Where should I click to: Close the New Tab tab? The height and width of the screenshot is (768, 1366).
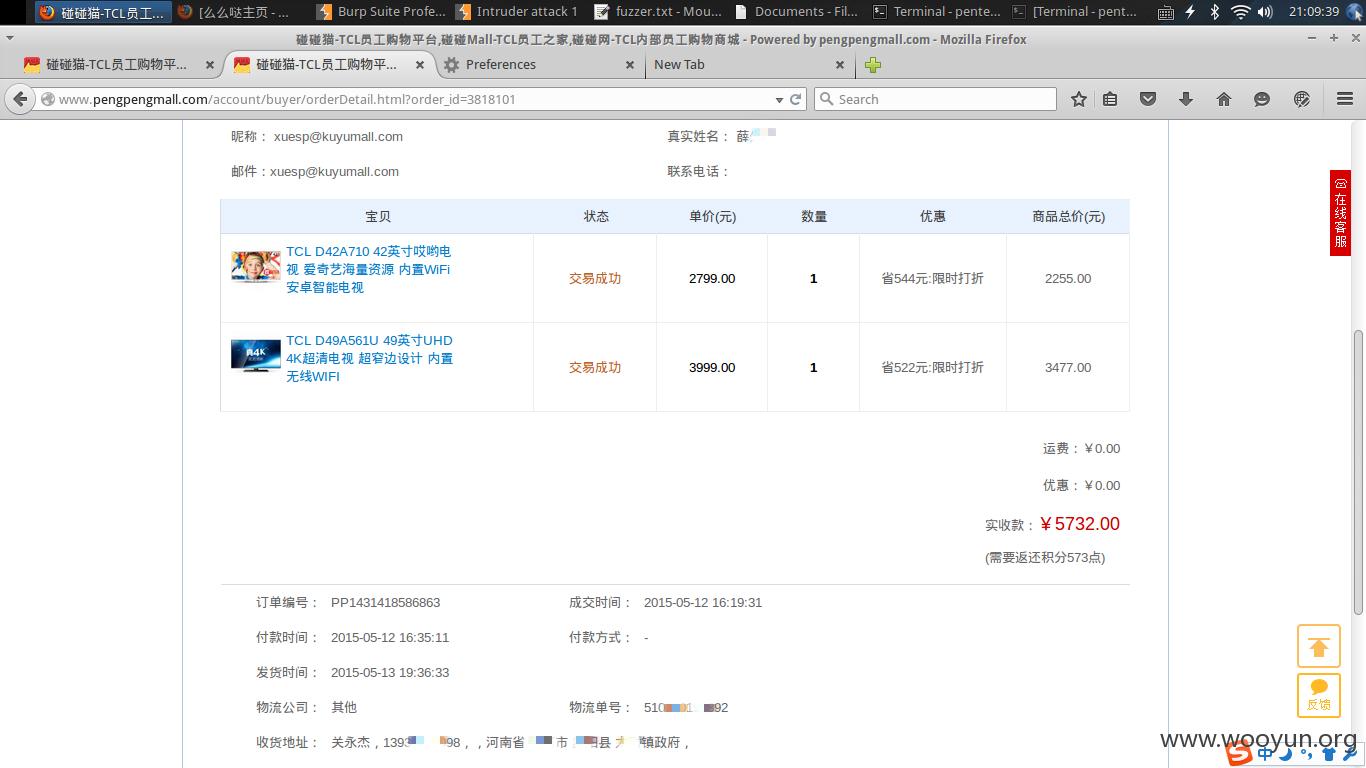tap(840, 65)
